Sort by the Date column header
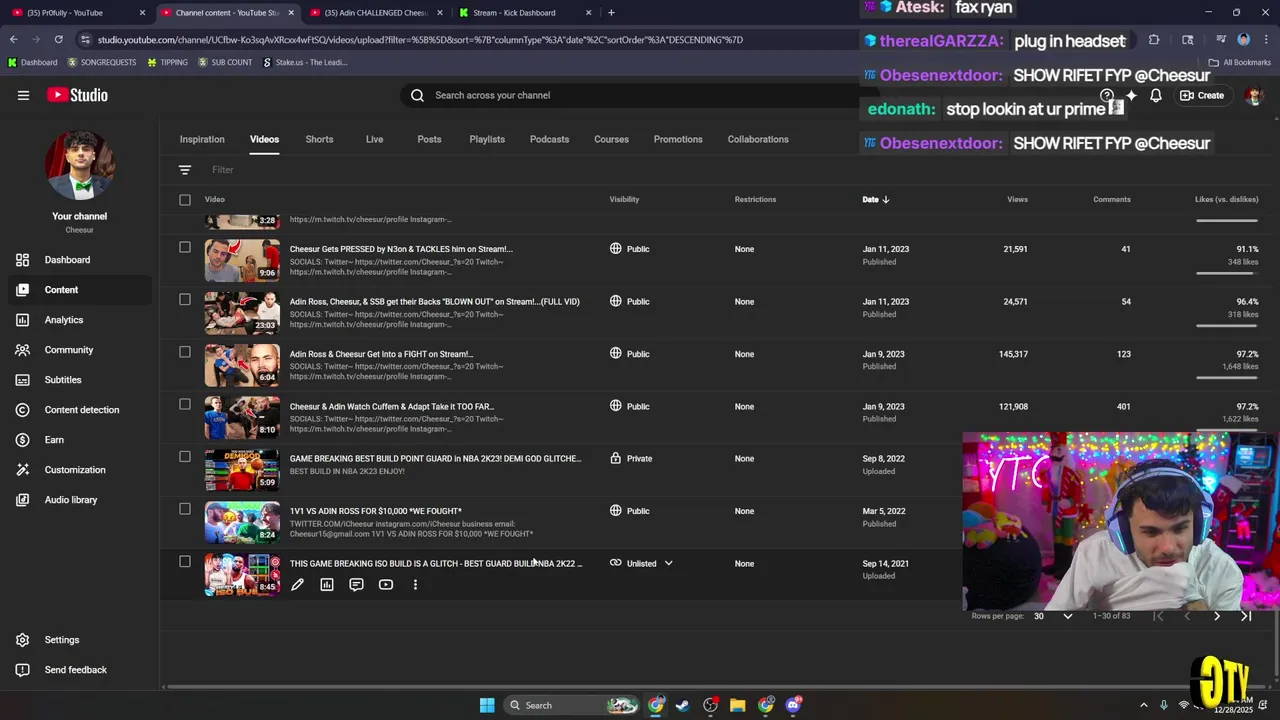Viewport: 1280px width, 720px height. click(x=876, y=200)
